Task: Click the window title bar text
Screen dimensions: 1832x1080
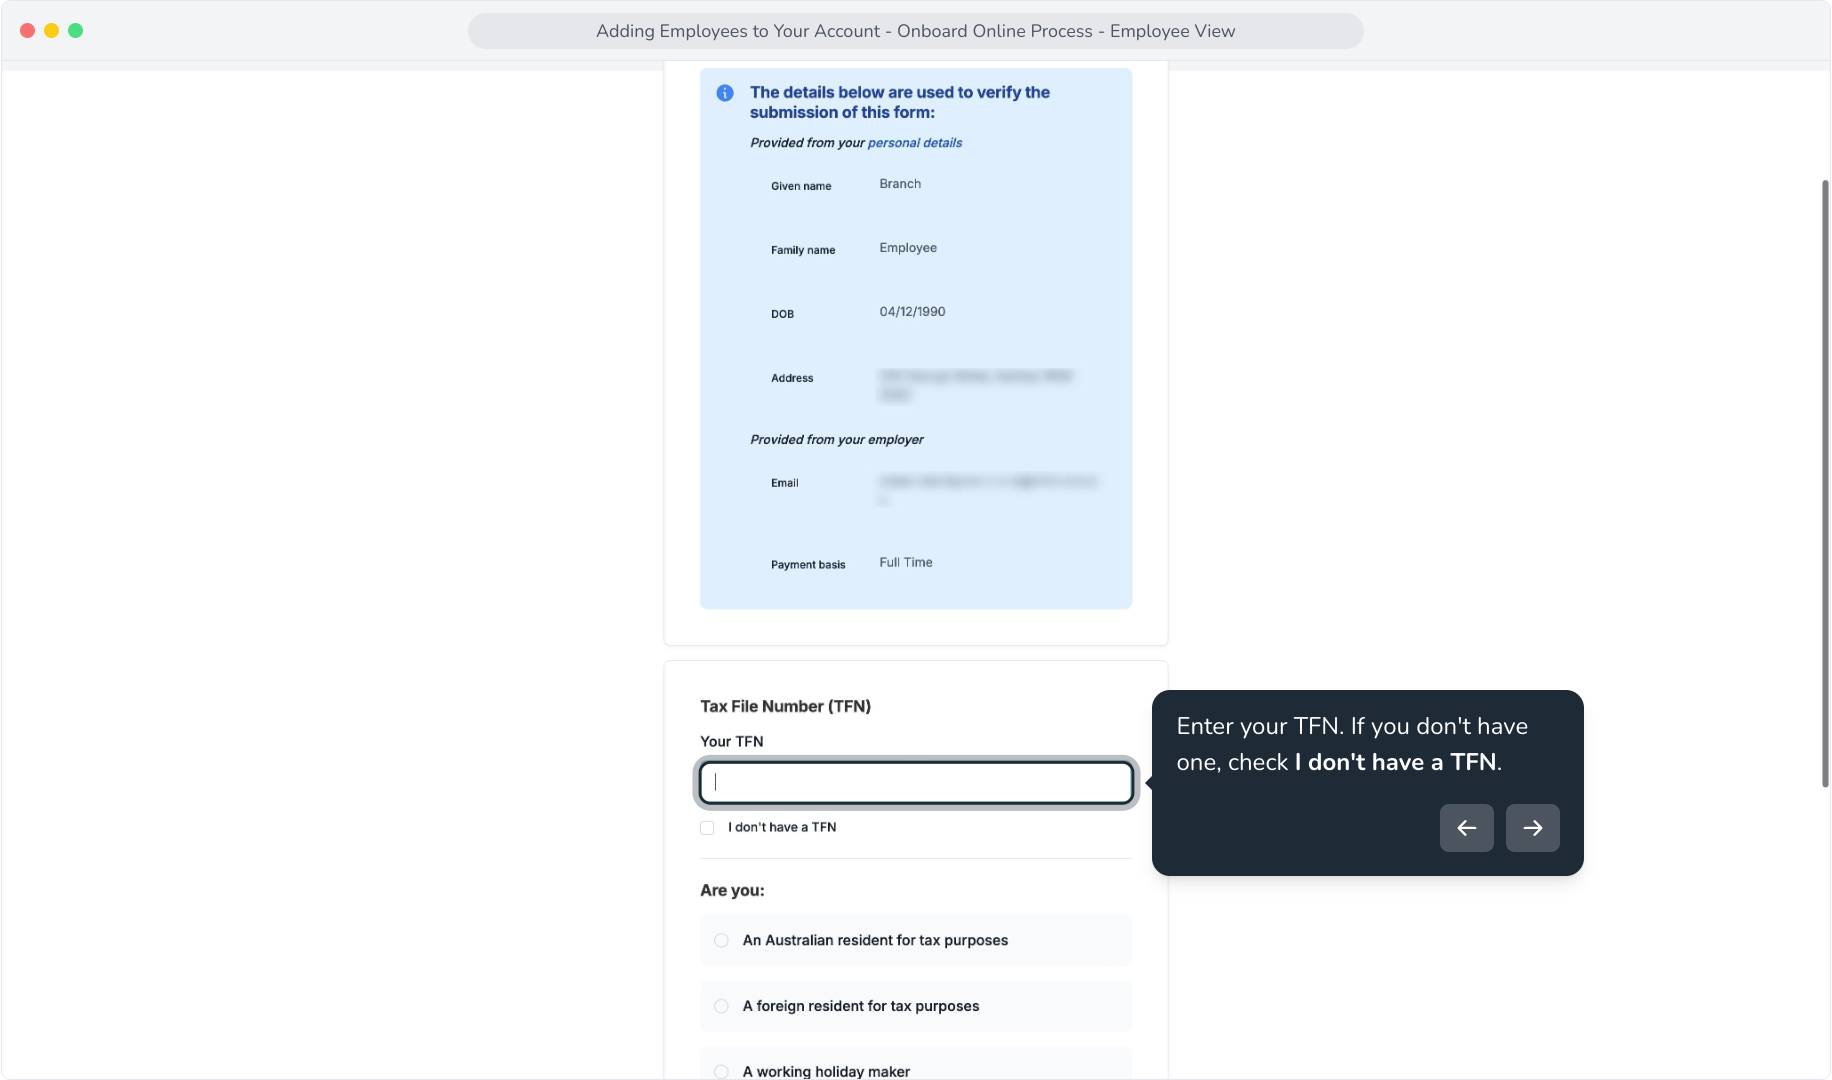Action: click(915, 31)
